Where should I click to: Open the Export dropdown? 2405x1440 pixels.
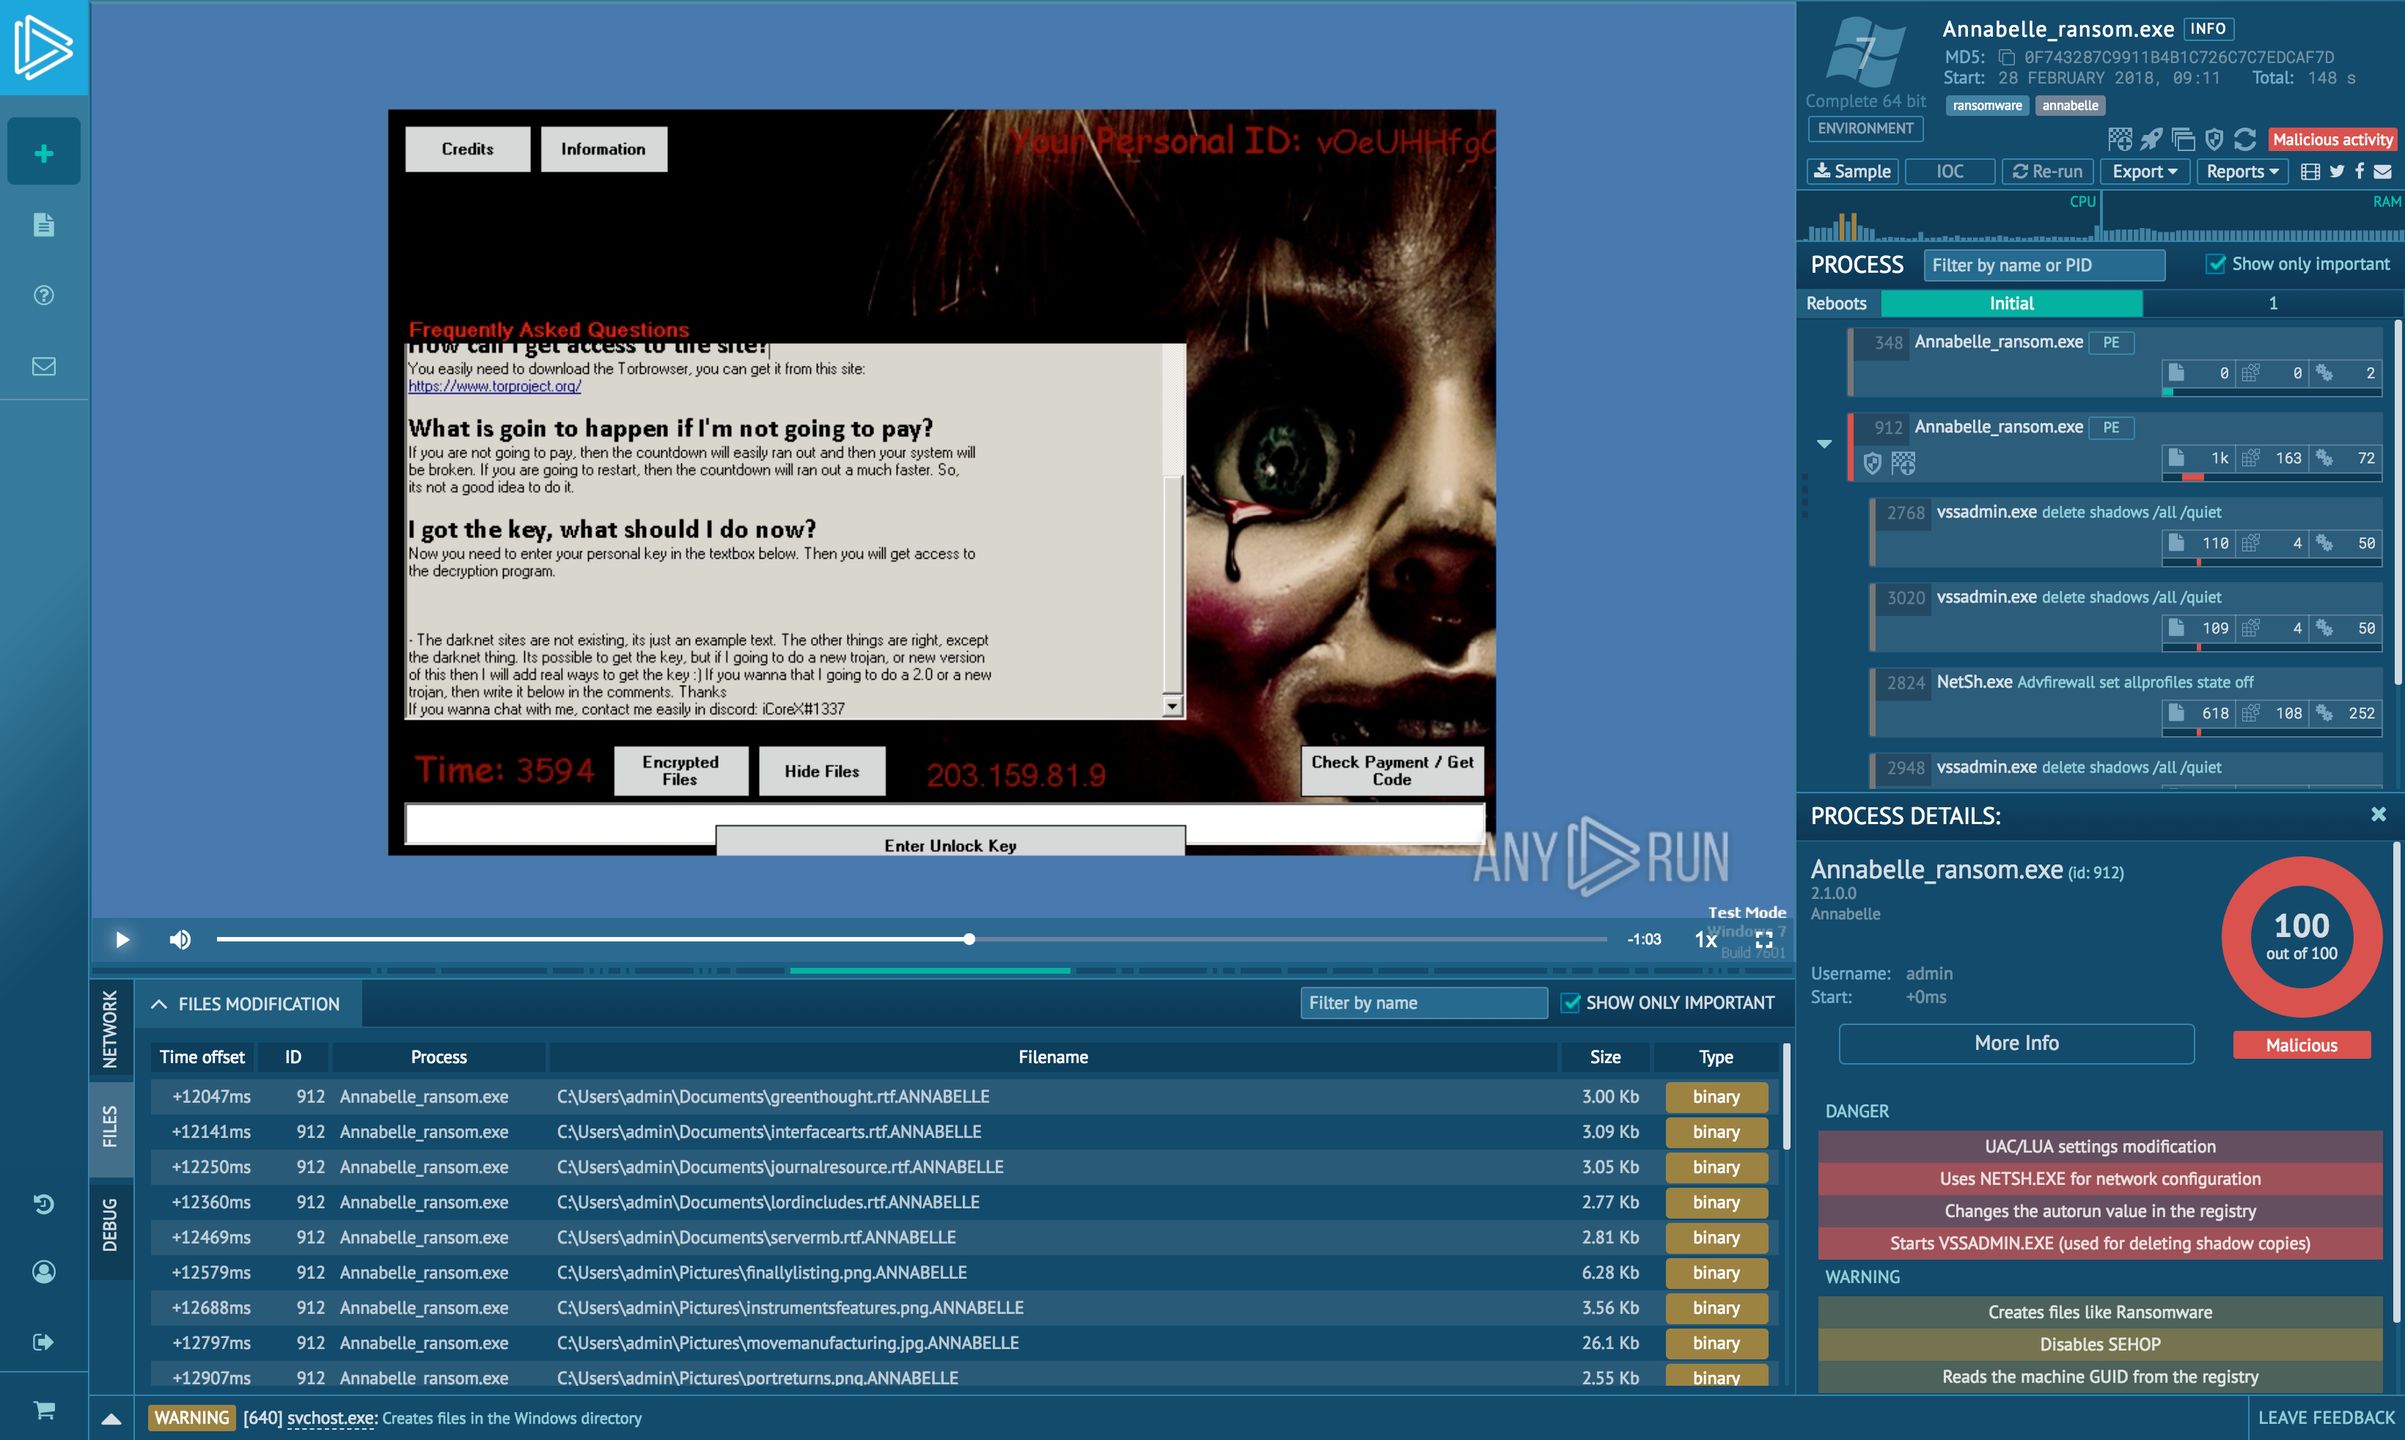coord(2144,172)
